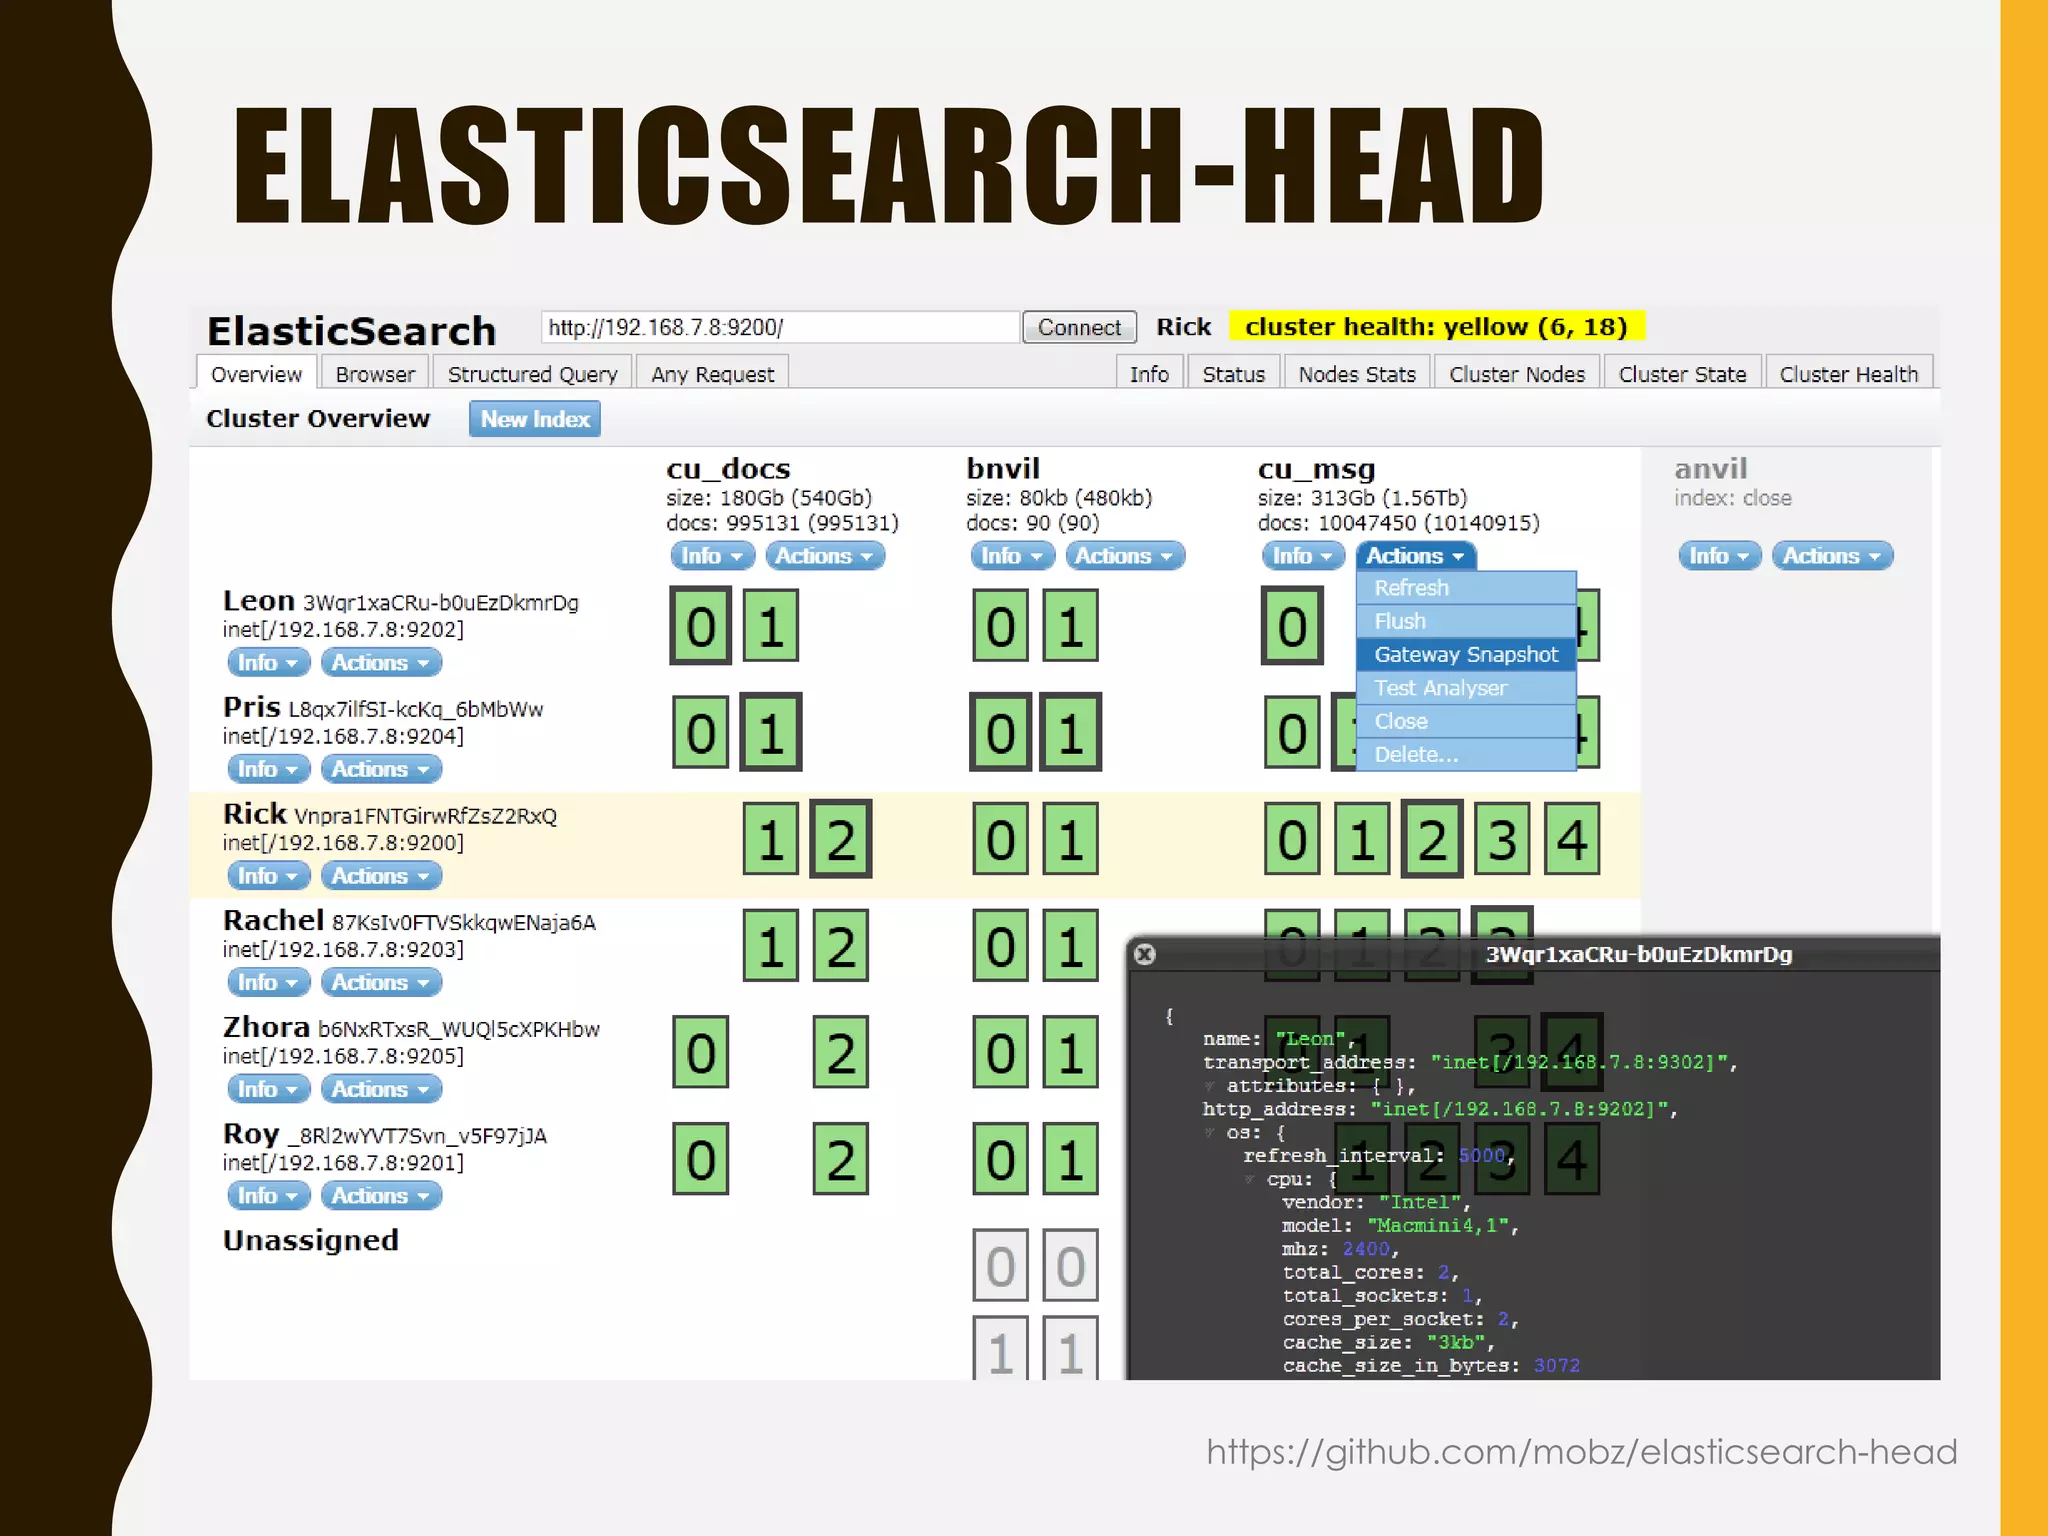Click cu_docs primary shard 2 on Rick
The width and height of the screenshot is (2048, 1536).
click(x=840, y=839)
